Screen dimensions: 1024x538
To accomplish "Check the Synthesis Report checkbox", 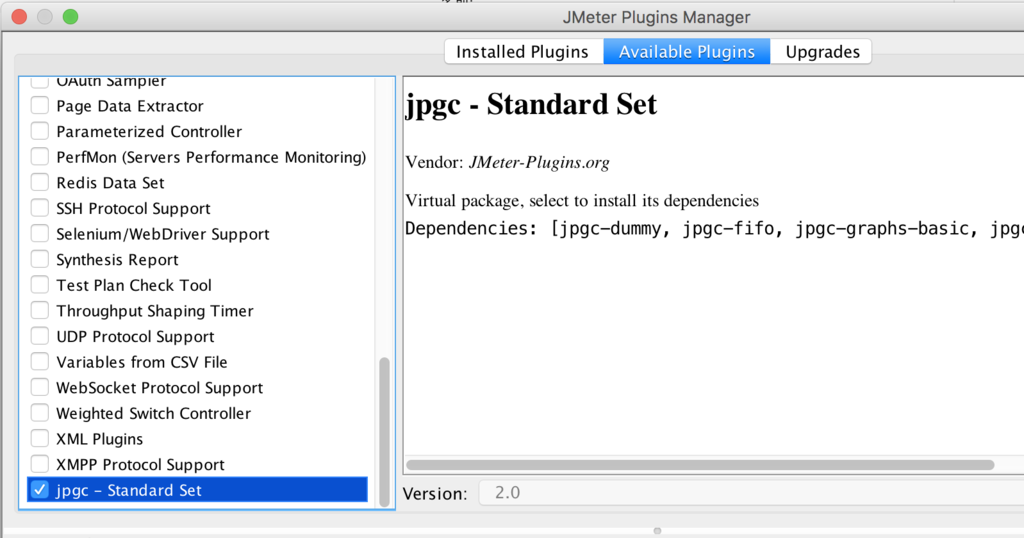I will click(40, 259).
